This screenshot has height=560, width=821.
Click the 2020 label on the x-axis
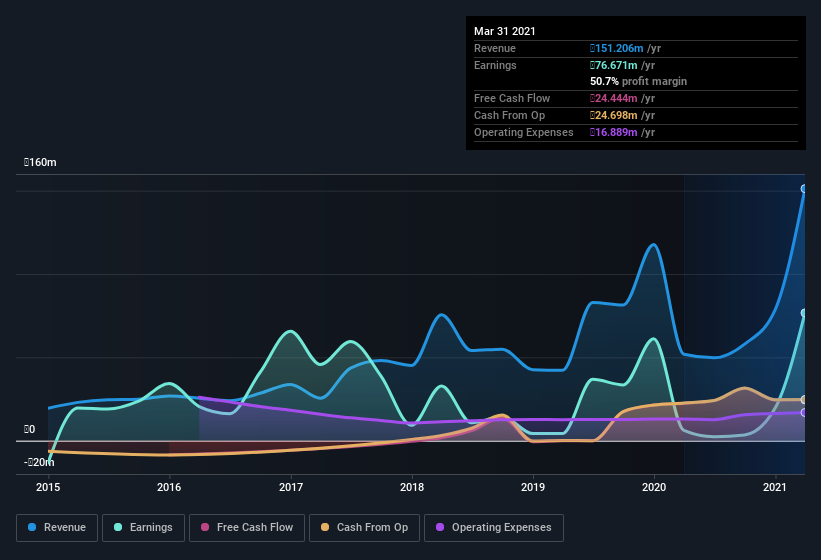(654, 487)
